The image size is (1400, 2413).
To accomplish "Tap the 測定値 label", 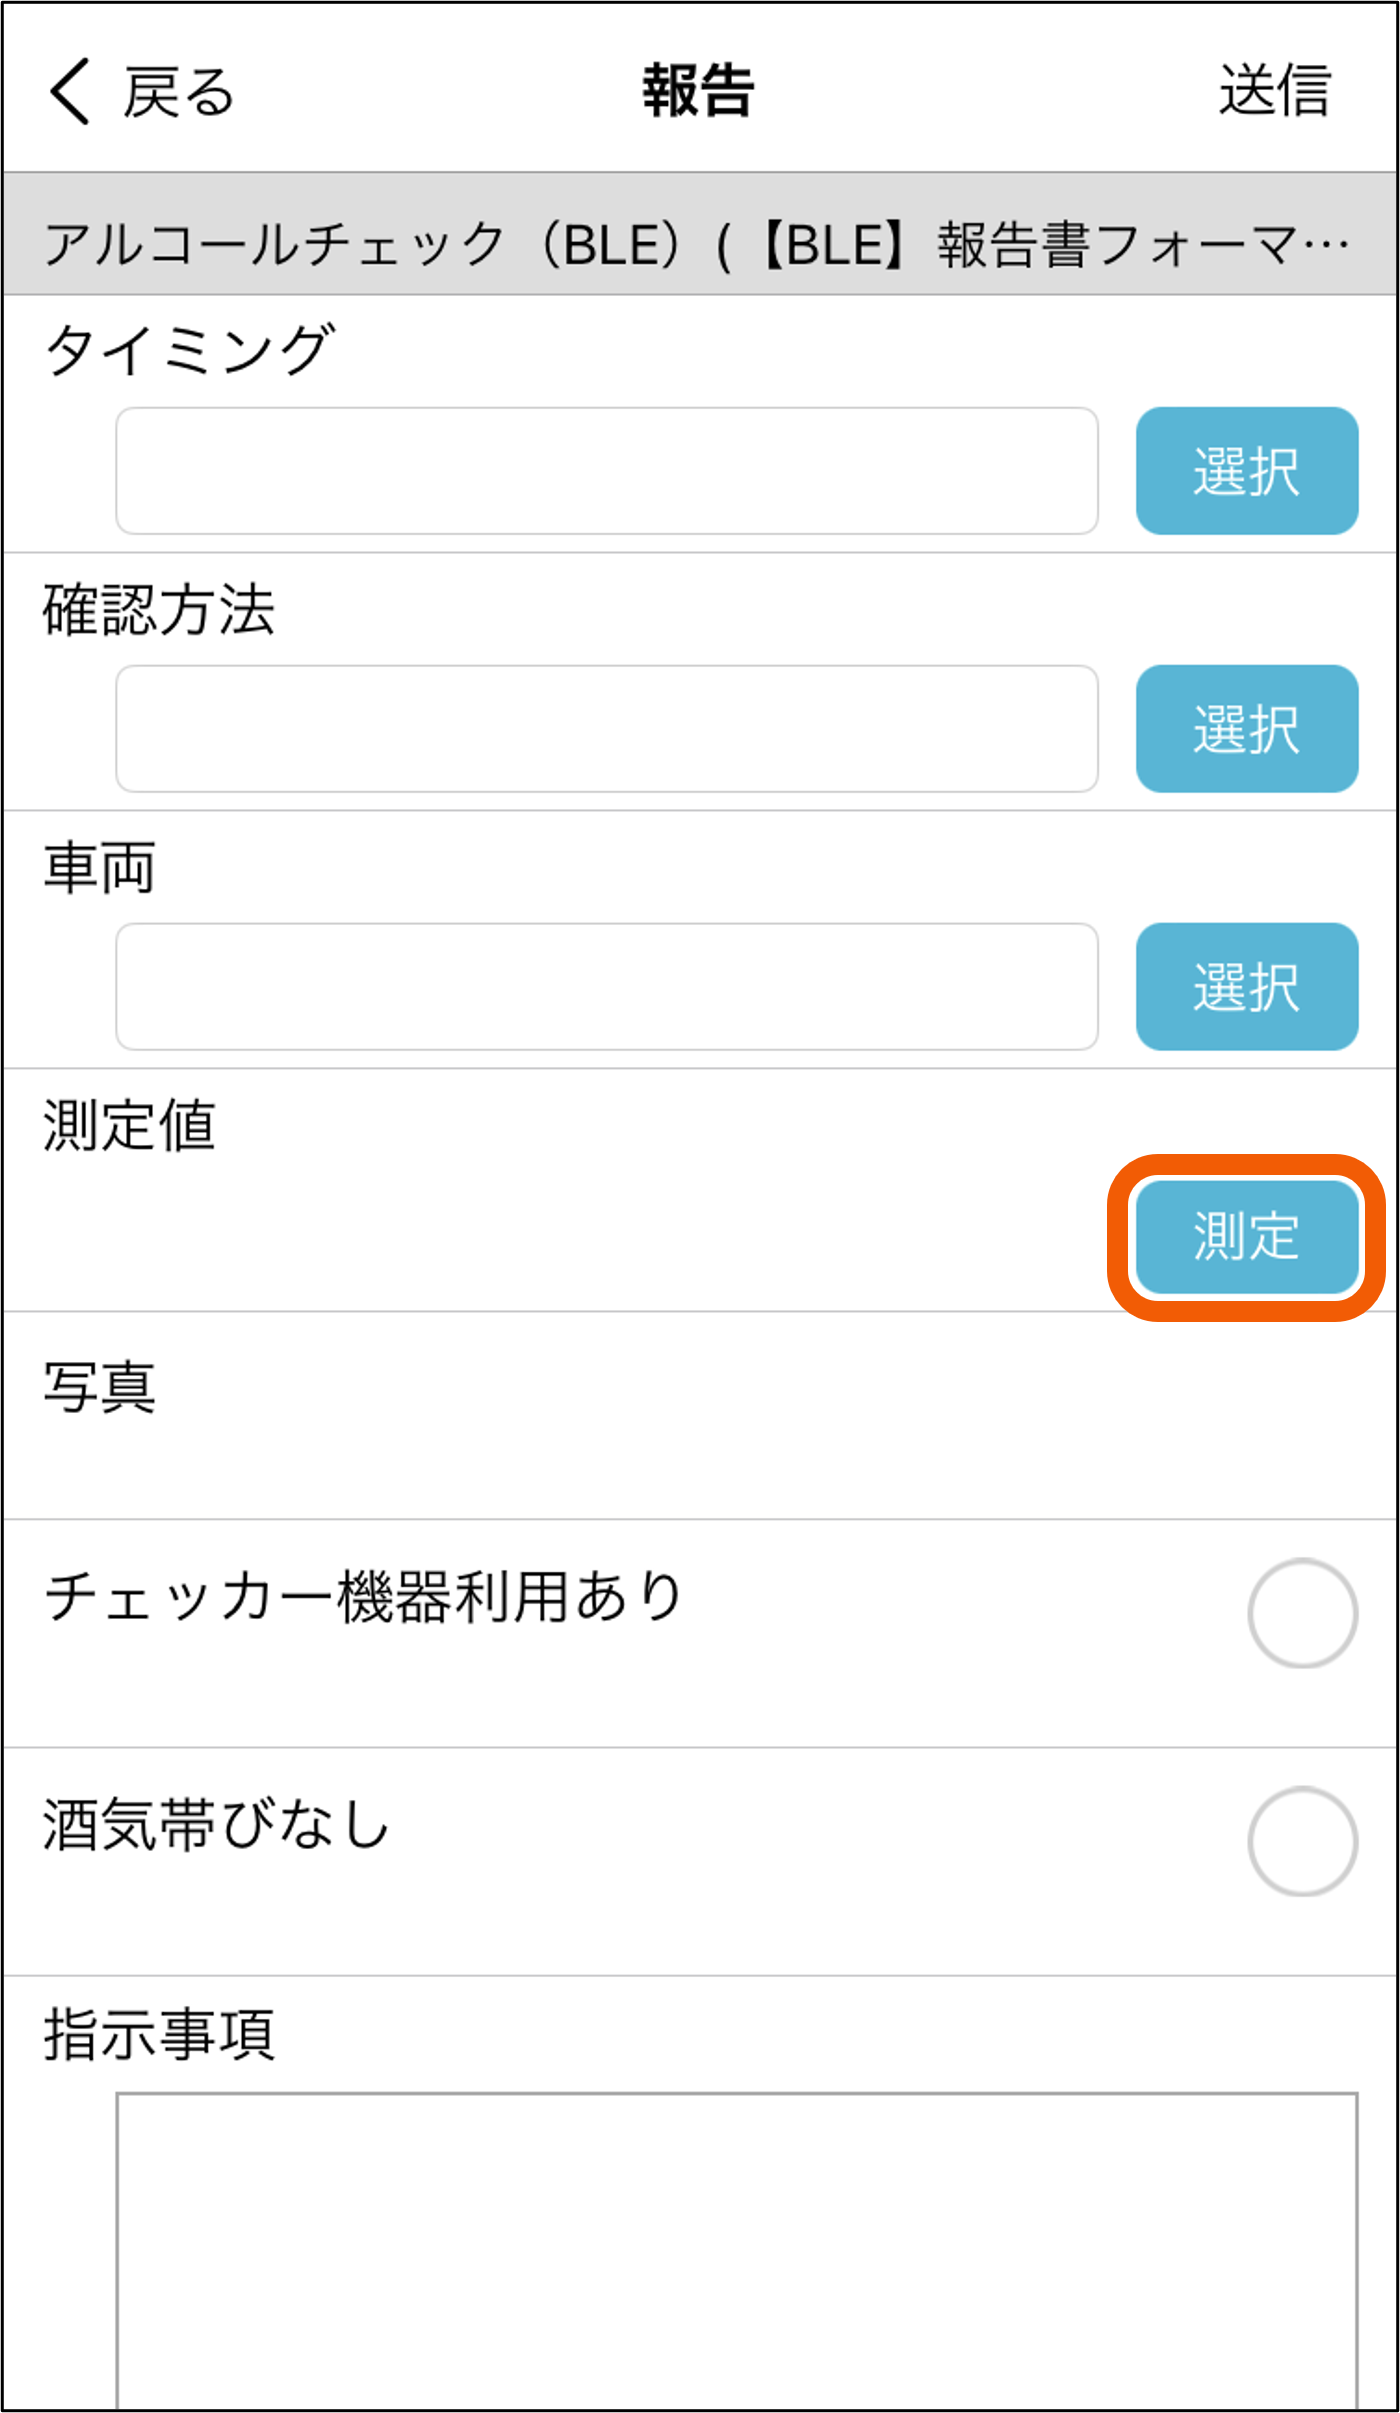I will (130, 1126).
